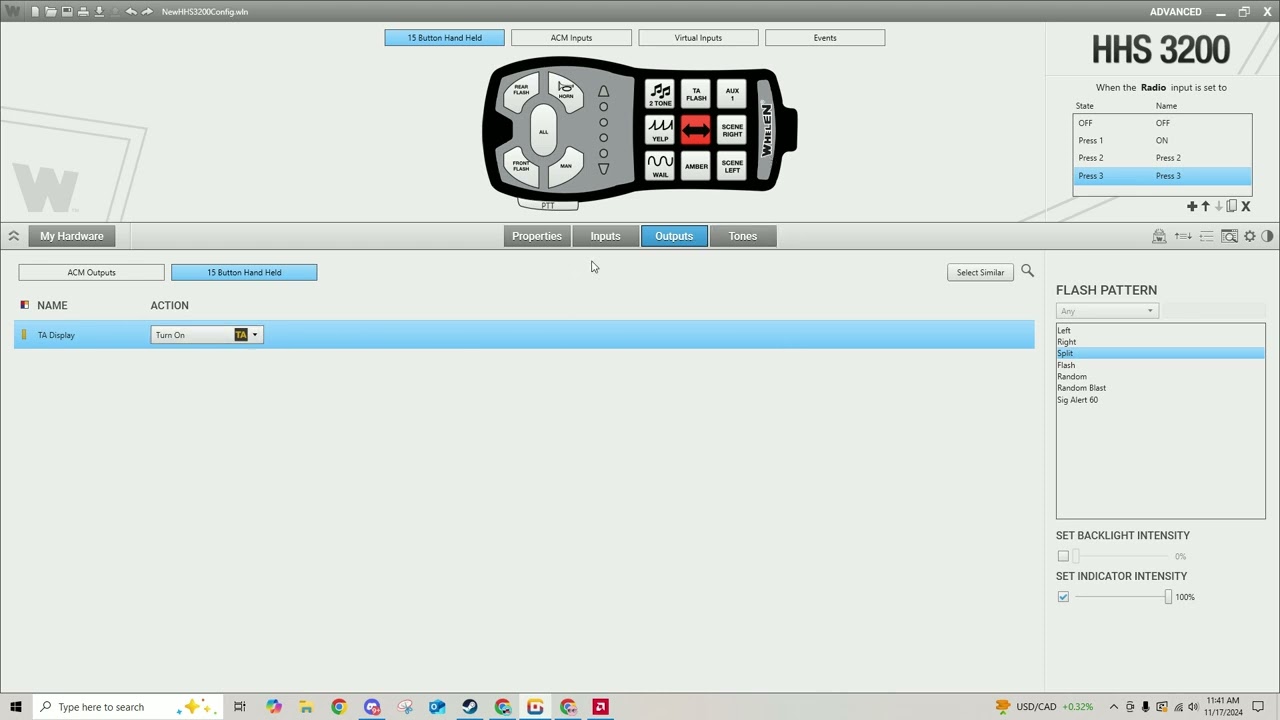Toggle the contrast half-circle icon
Viewport: 1280px width, 720px height.
pos(1267,236)
